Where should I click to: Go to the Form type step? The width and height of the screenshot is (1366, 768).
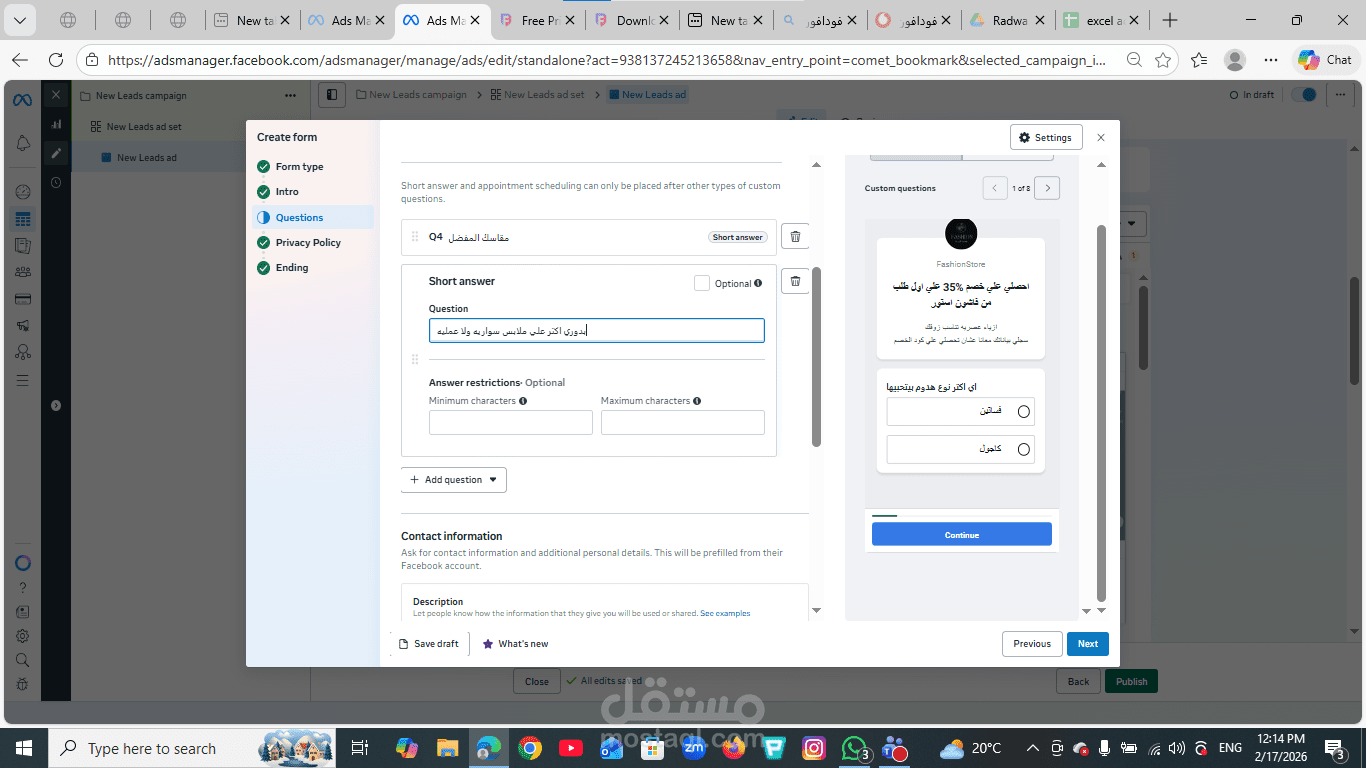[299, 167]
